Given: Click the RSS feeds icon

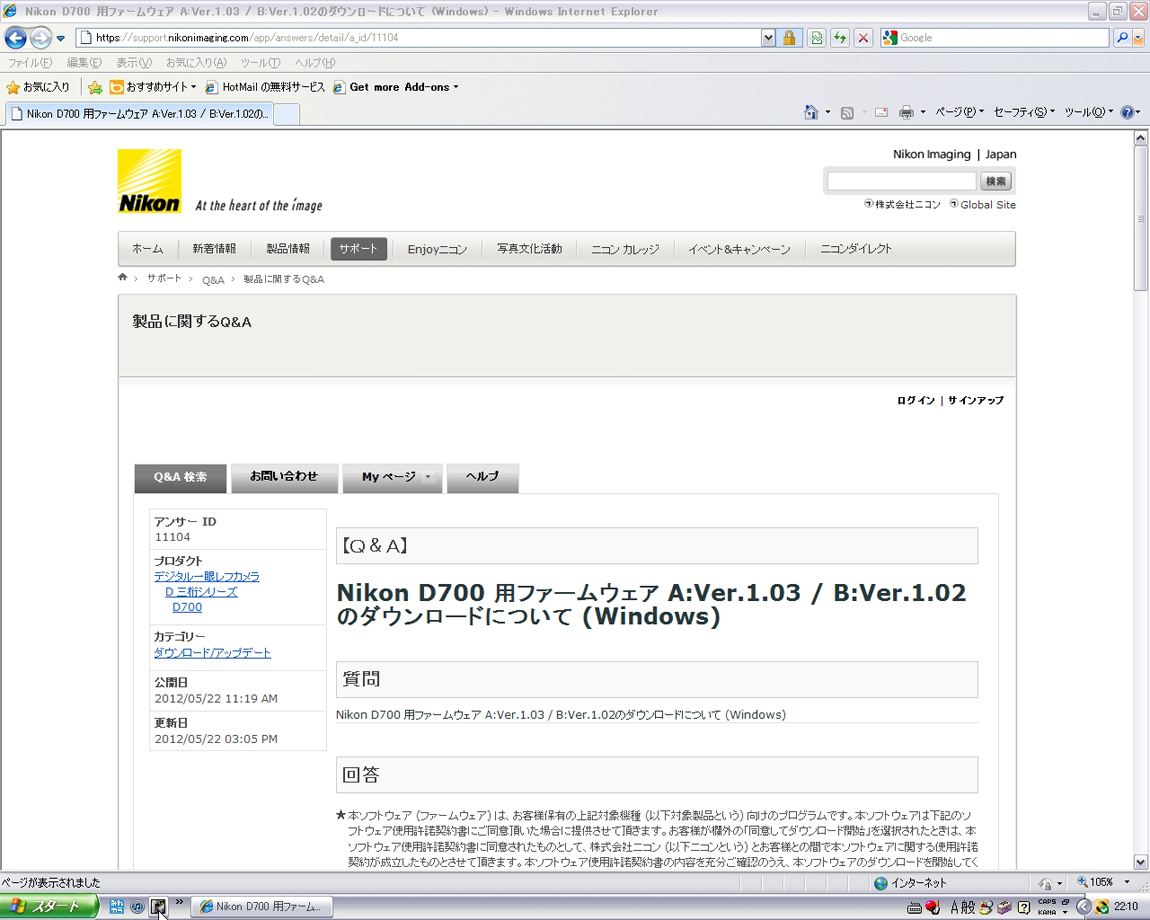Looking at the screenshot, I should point(847,112).
